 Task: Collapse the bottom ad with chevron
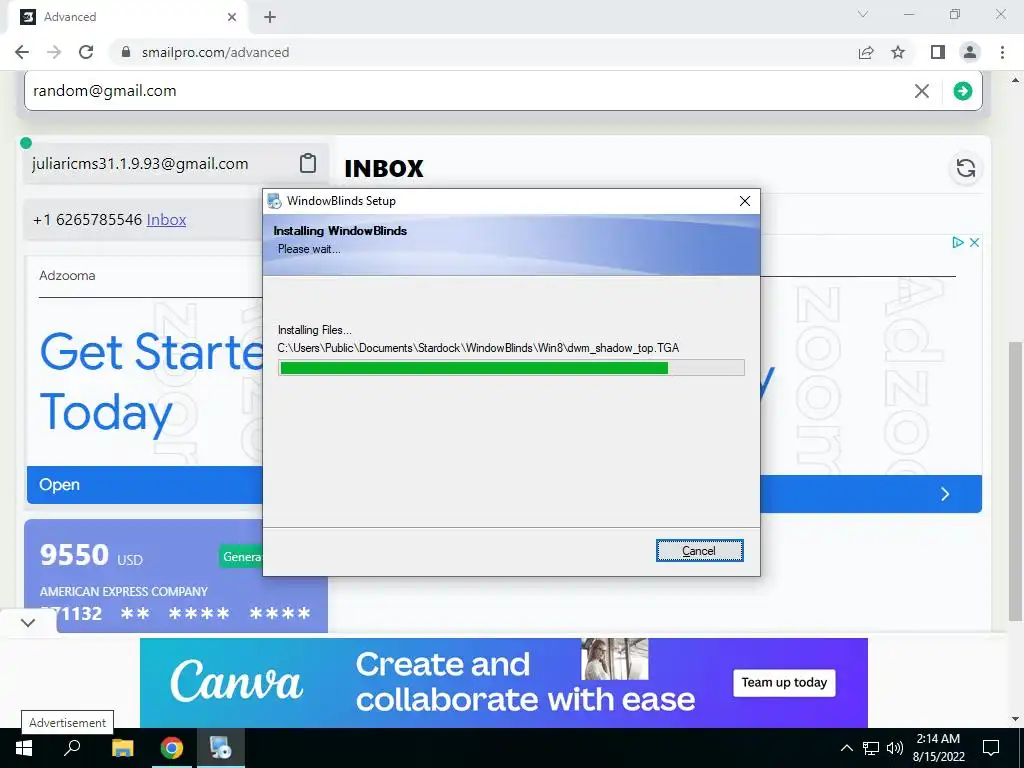(27, 622)
